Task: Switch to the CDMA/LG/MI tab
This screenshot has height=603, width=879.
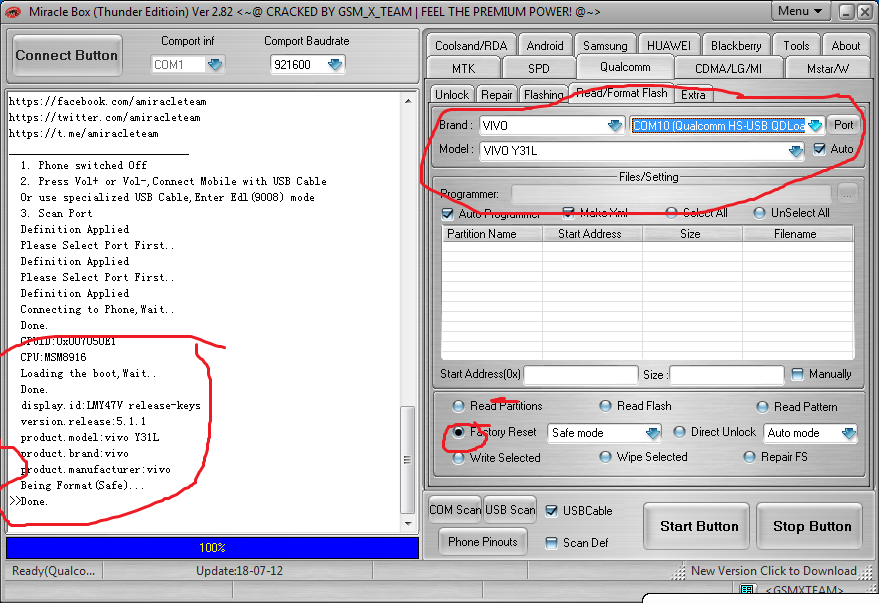Action: coord(728,68)
